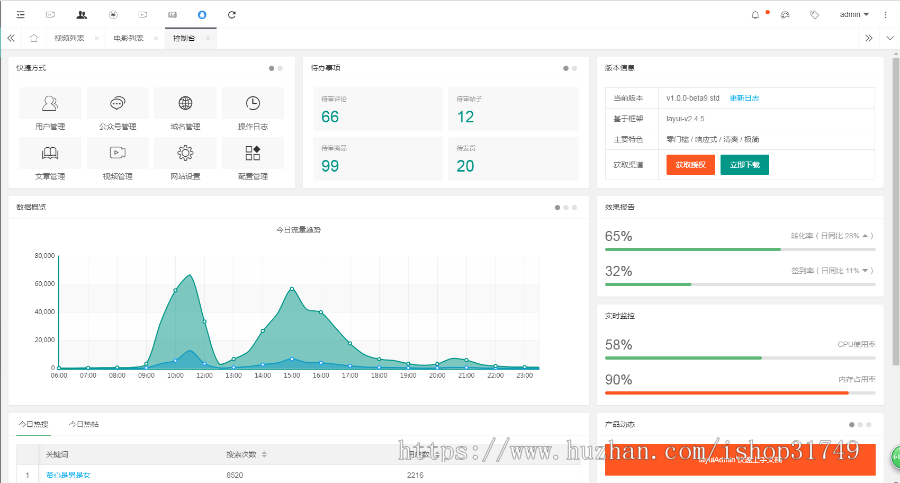Screen dimensions: 900x483
Task: Switch to the 电影列表 tab
Action: (128, 38)
